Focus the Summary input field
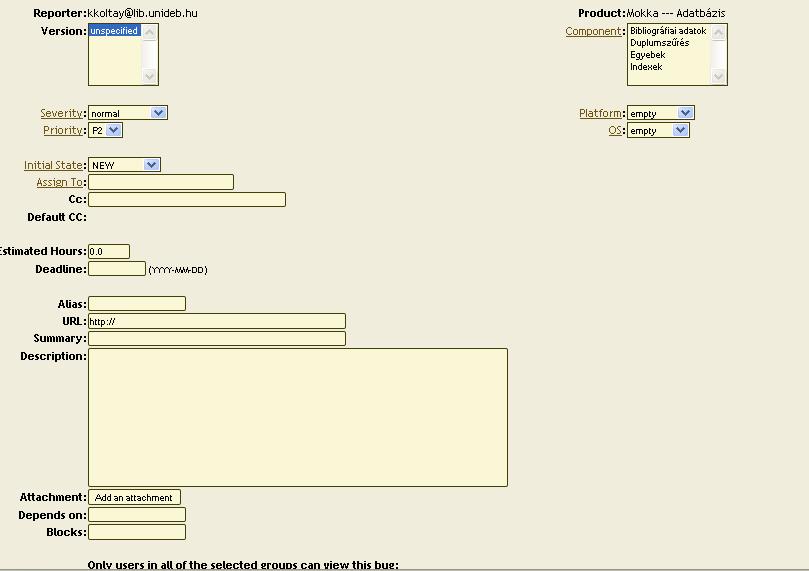The height and width of the screenshot is (571, 809). [217, 339]
